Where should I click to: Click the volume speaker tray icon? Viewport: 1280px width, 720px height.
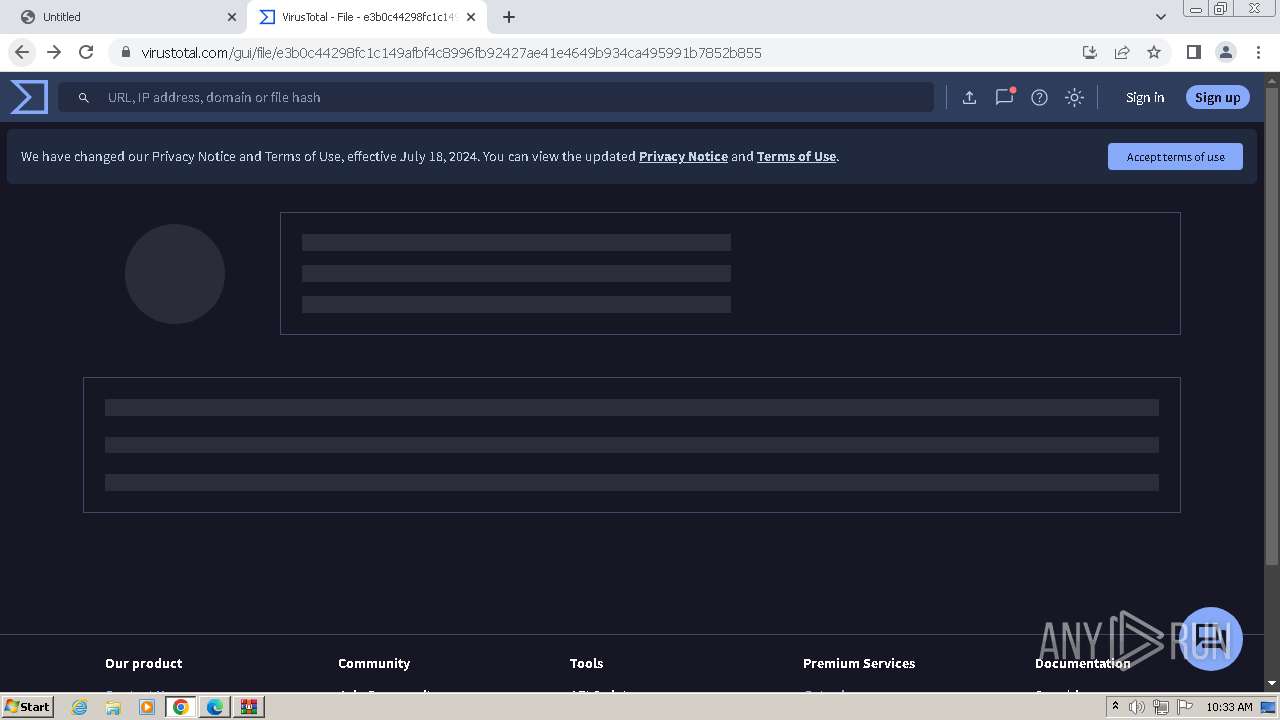[1137, 707]
